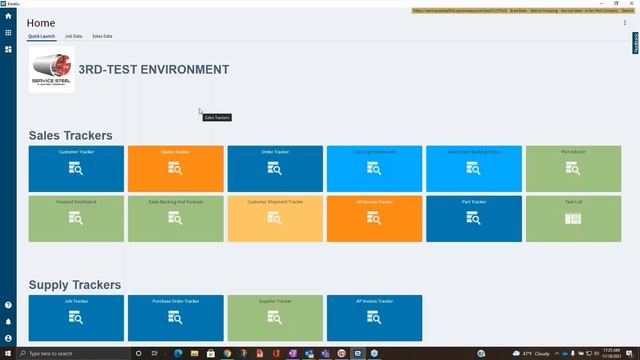This screenshot has height=360, width=640.
Task: Open the orange Quote Tracker tile
Action: [176, 169]
